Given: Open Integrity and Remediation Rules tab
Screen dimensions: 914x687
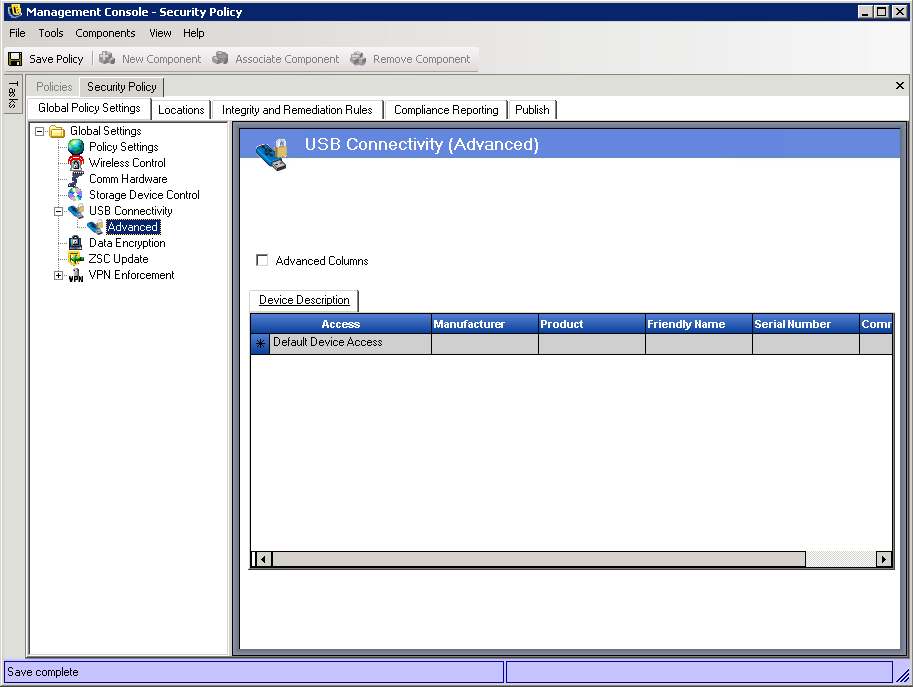Looking at the screenshot, I should pyautogui.click(x=297, y=110).
